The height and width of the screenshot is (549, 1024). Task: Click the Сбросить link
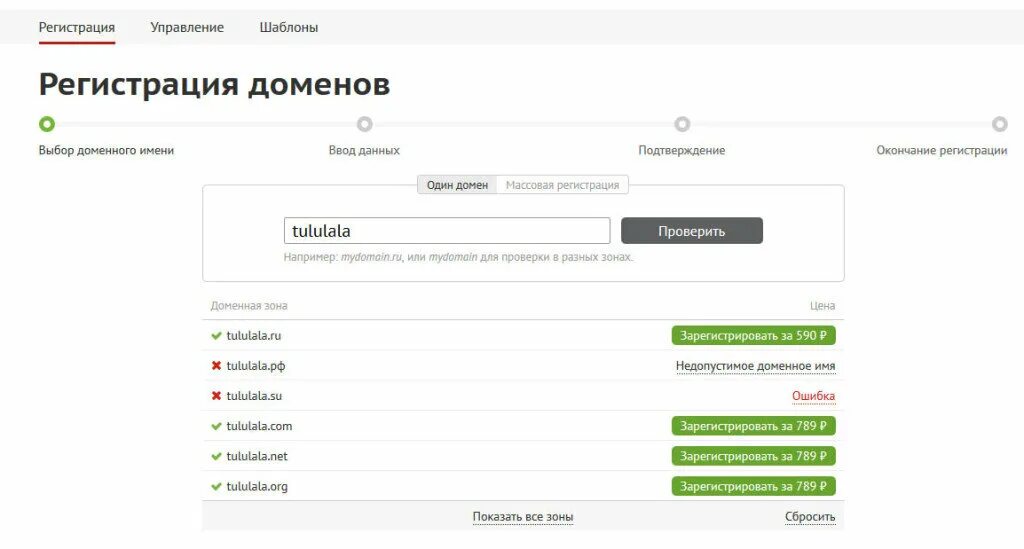click(810, 516)
